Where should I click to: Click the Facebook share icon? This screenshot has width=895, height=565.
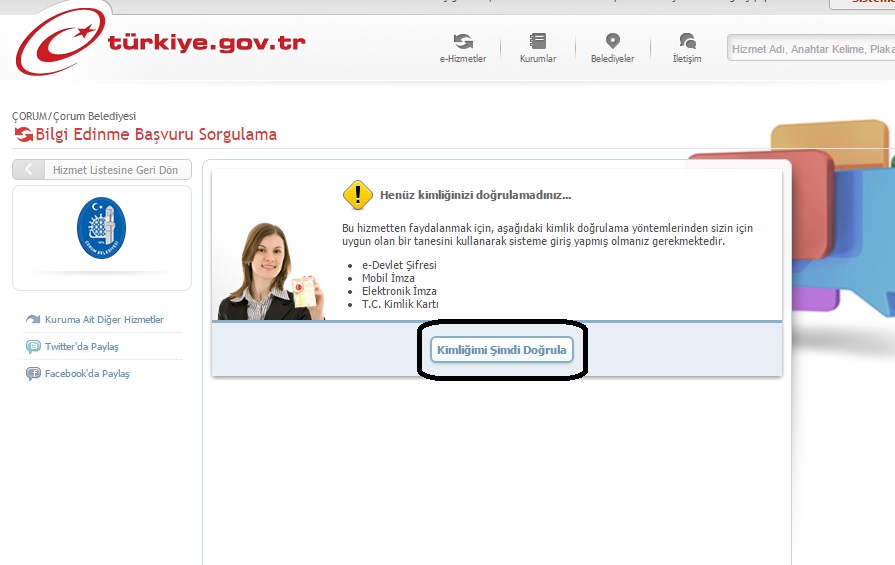33,374
